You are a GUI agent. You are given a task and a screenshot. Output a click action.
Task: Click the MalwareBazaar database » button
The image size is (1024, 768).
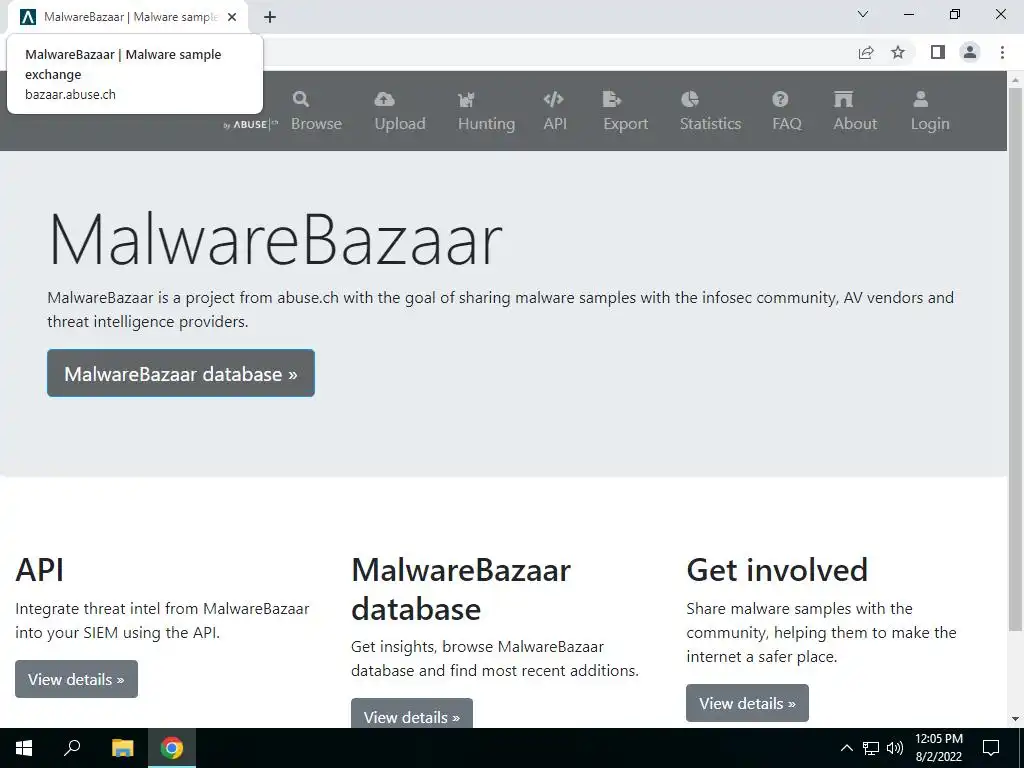coord(181,373)
